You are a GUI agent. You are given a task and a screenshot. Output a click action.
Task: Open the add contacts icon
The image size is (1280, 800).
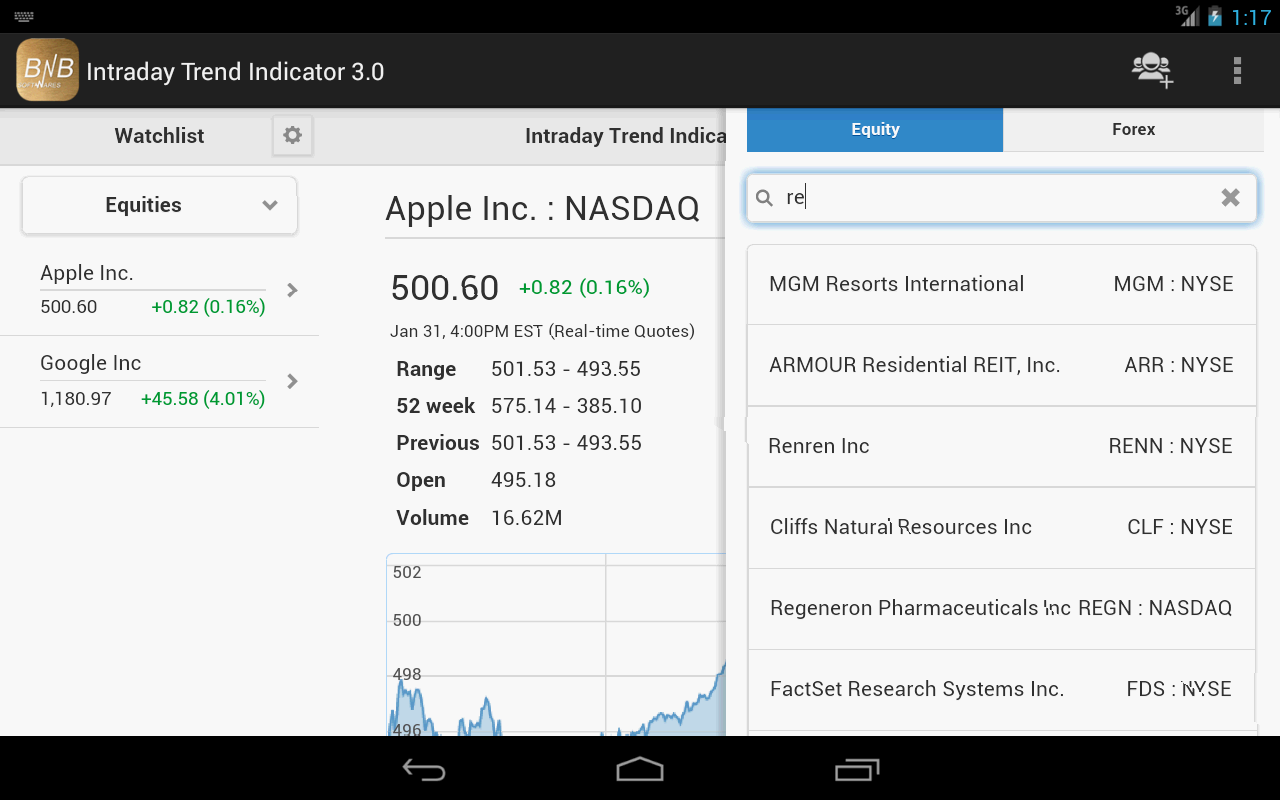pyautogui.click(x=1152, y=70)
